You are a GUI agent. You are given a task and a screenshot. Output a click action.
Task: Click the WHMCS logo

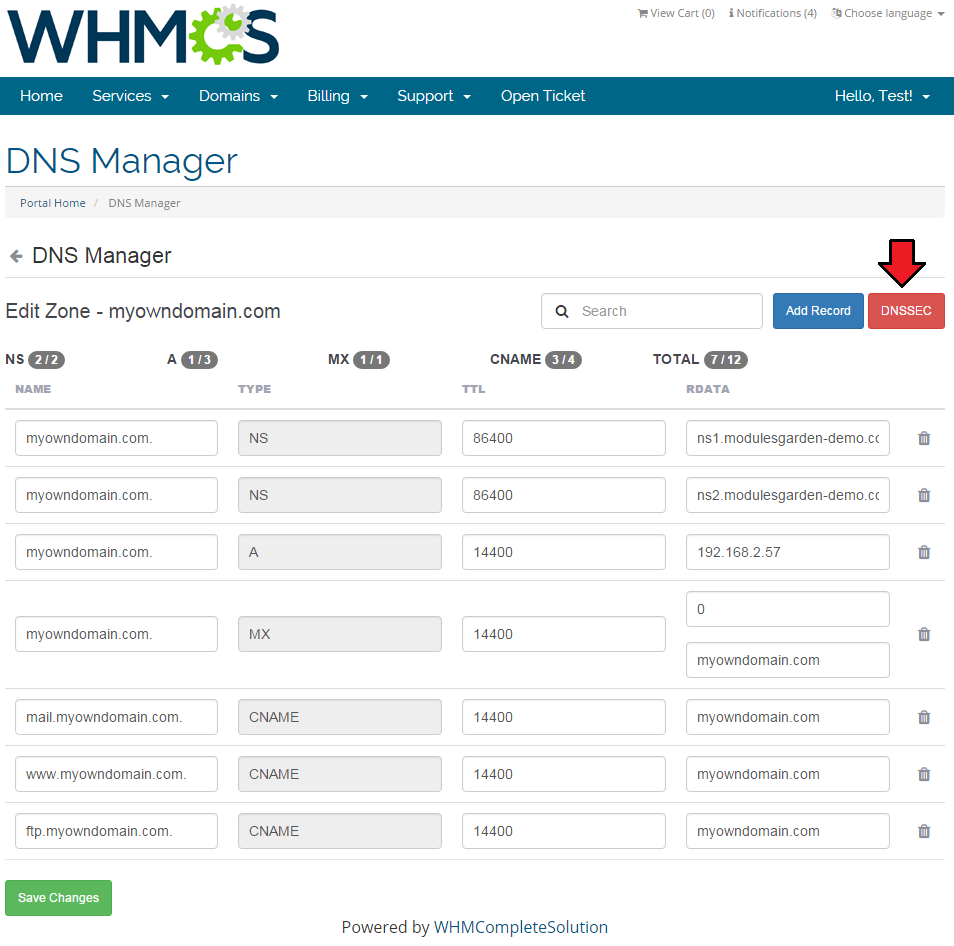click(x=143, y=35)
